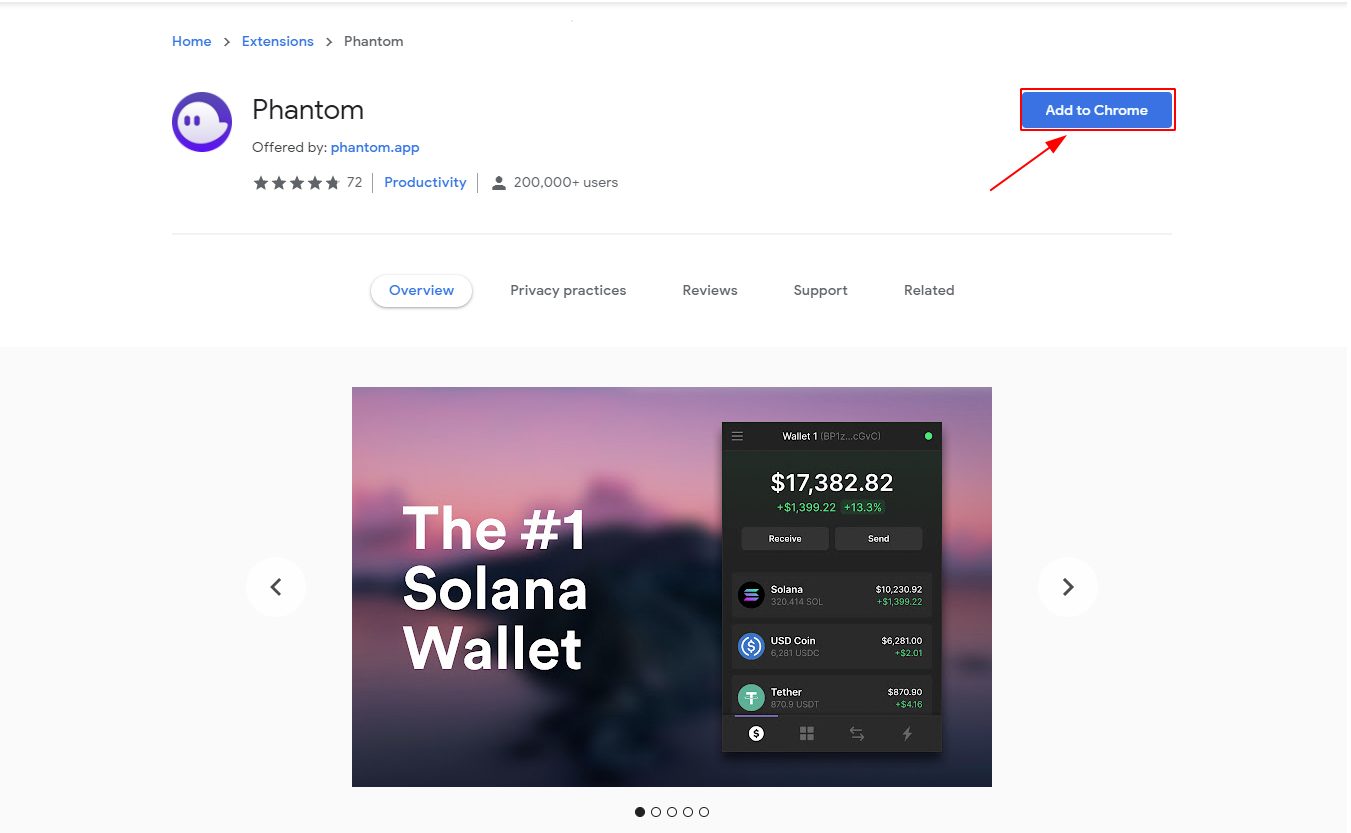Show previous screenshot with left chevron

point(276,587)
